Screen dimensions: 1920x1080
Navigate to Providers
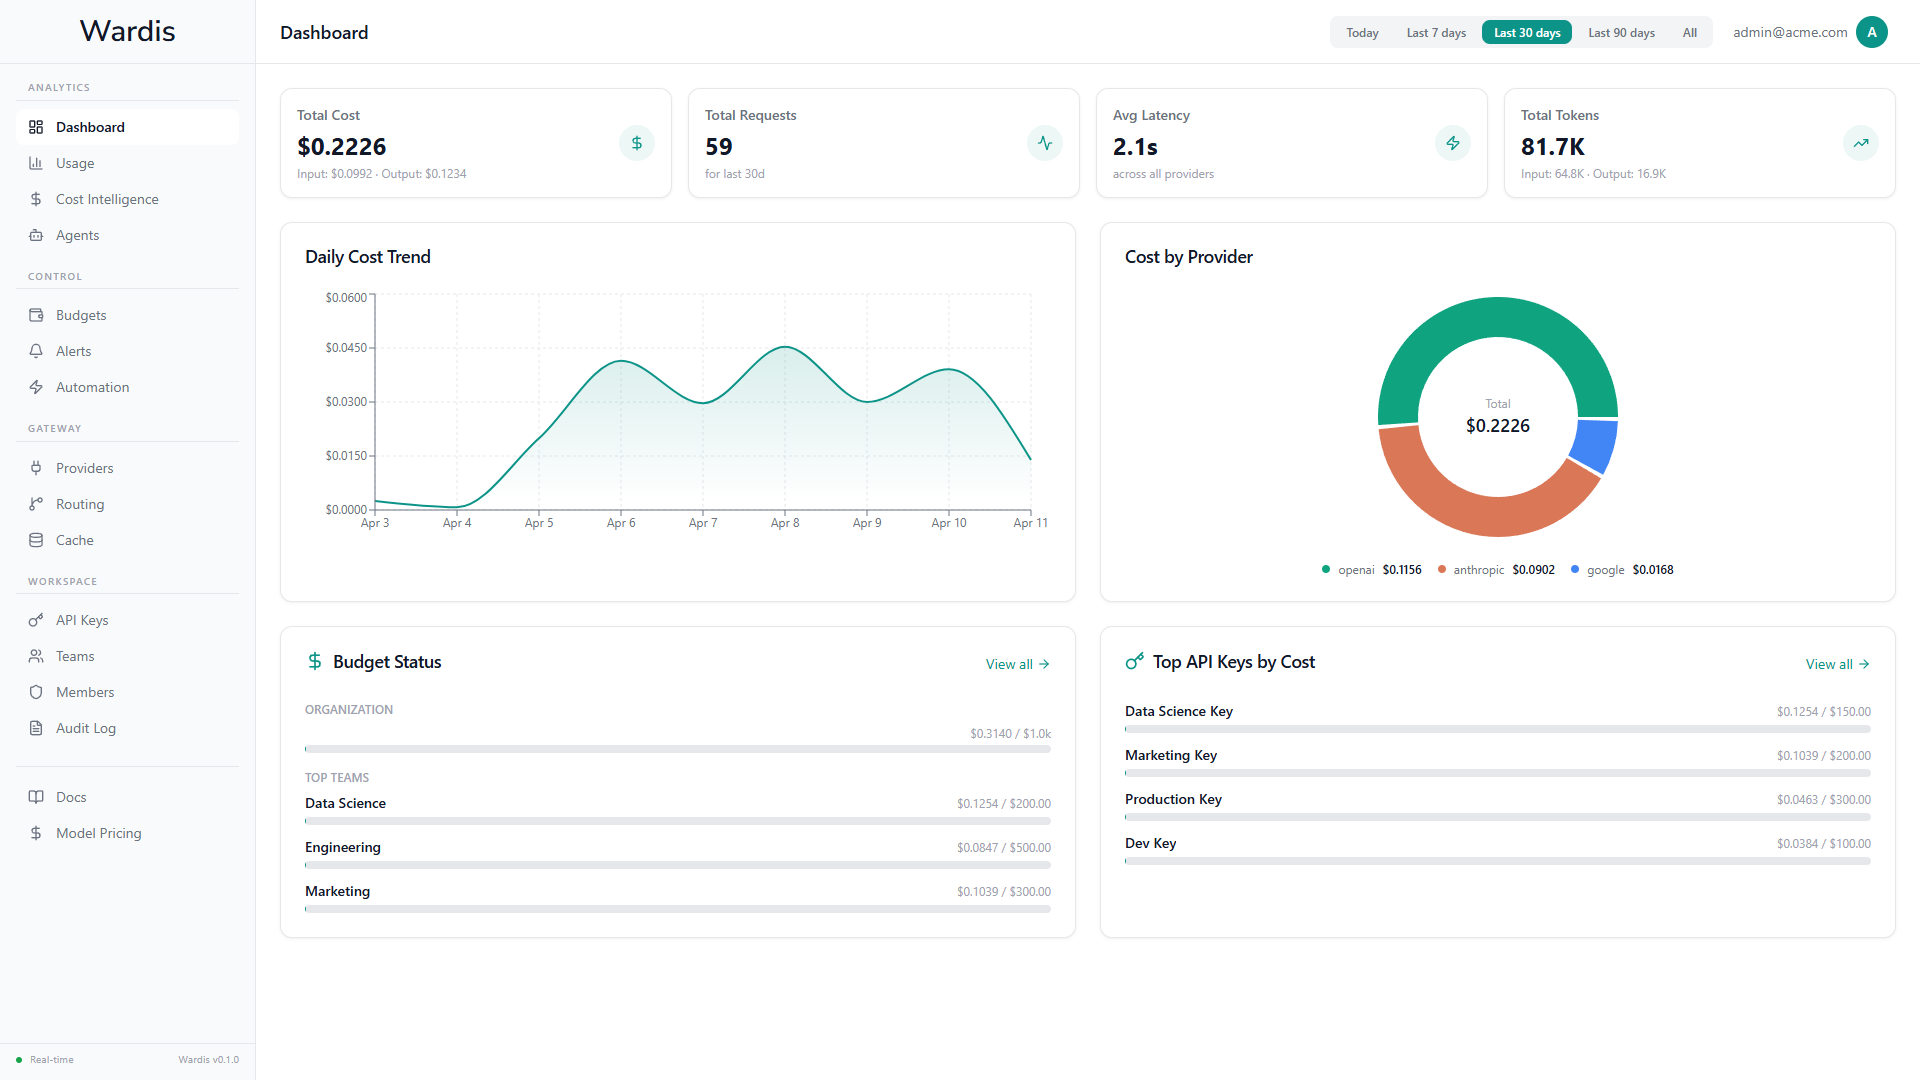point(127,468)
